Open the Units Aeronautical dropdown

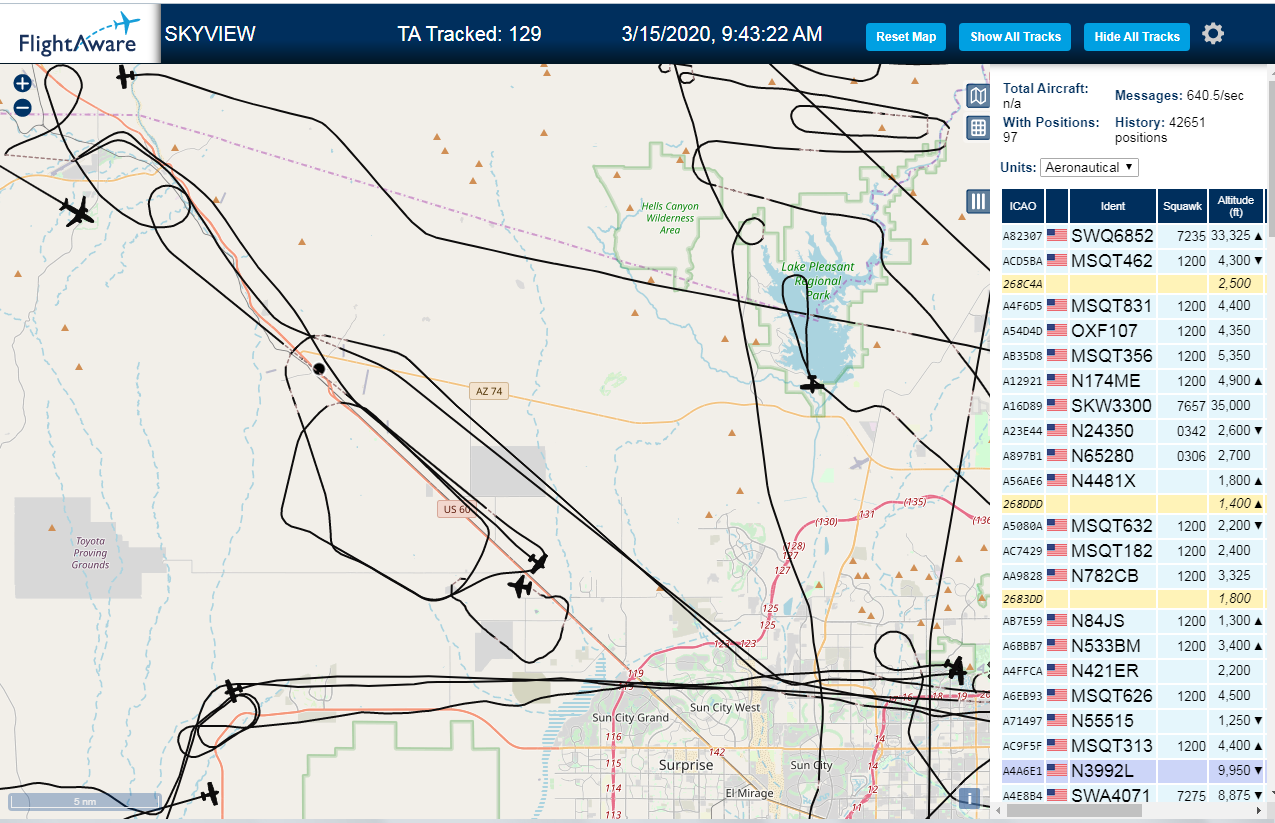click(x=1089, y=167)
